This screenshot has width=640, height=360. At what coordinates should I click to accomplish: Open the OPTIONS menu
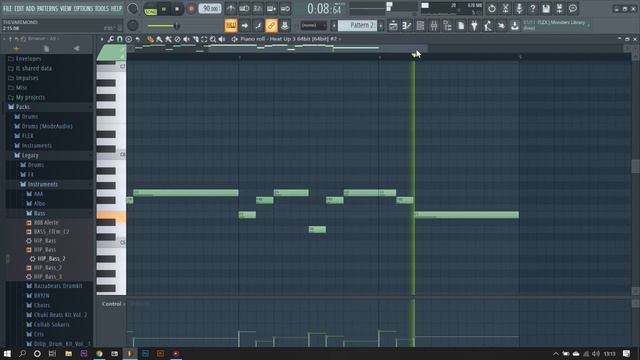[x=83, y=9]
